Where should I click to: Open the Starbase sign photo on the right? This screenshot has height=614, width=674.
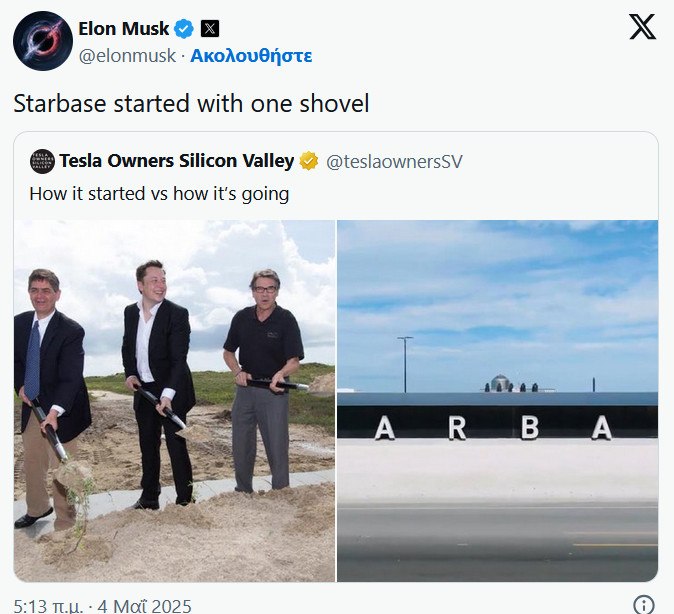coord(497,400)
